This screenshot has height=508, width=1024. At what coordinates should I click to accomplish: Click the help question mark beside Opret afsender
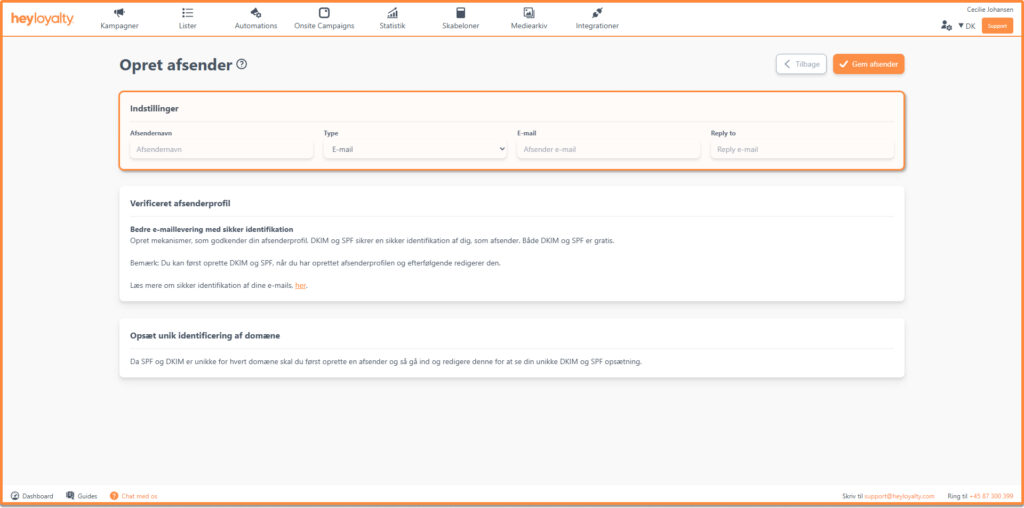241,65
